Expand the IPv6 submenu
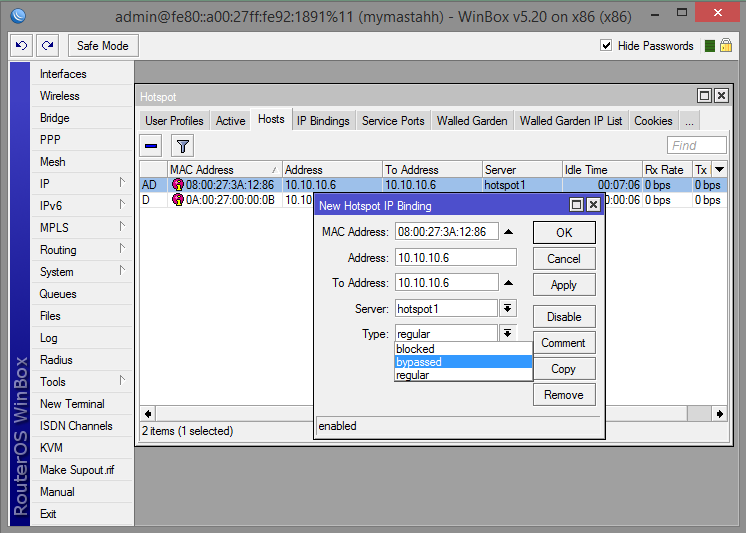Viewport: 746px width, 533px height. coord(122,205)
